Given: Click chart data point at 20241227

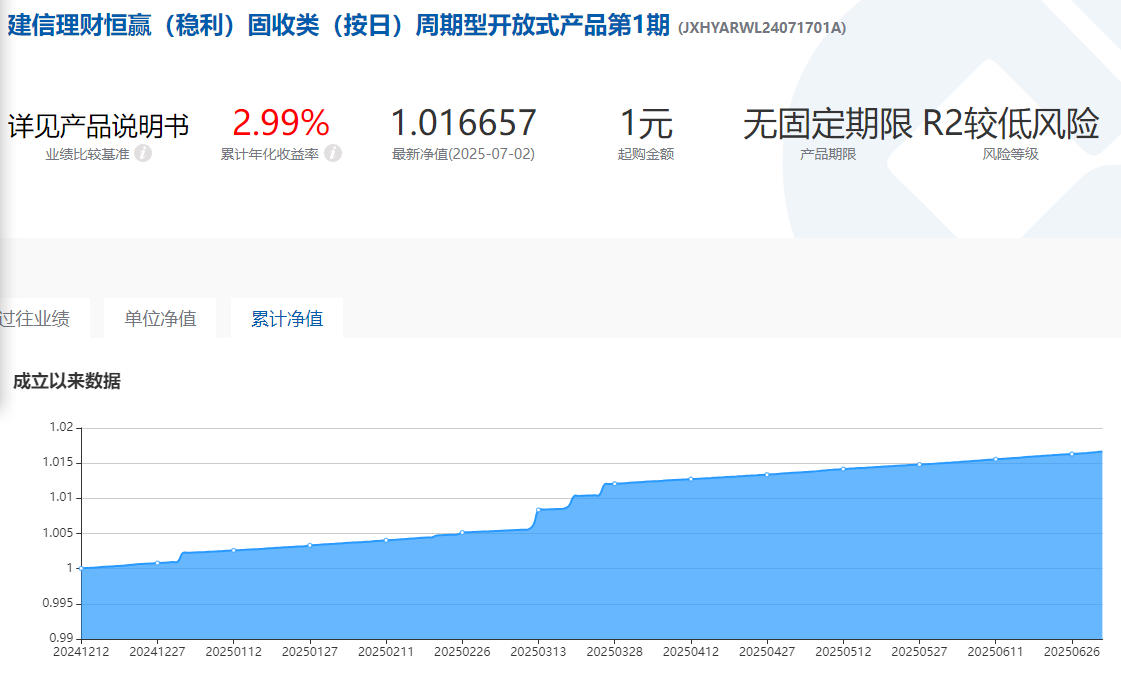Looking at the screenshot, I should [157, 563].
